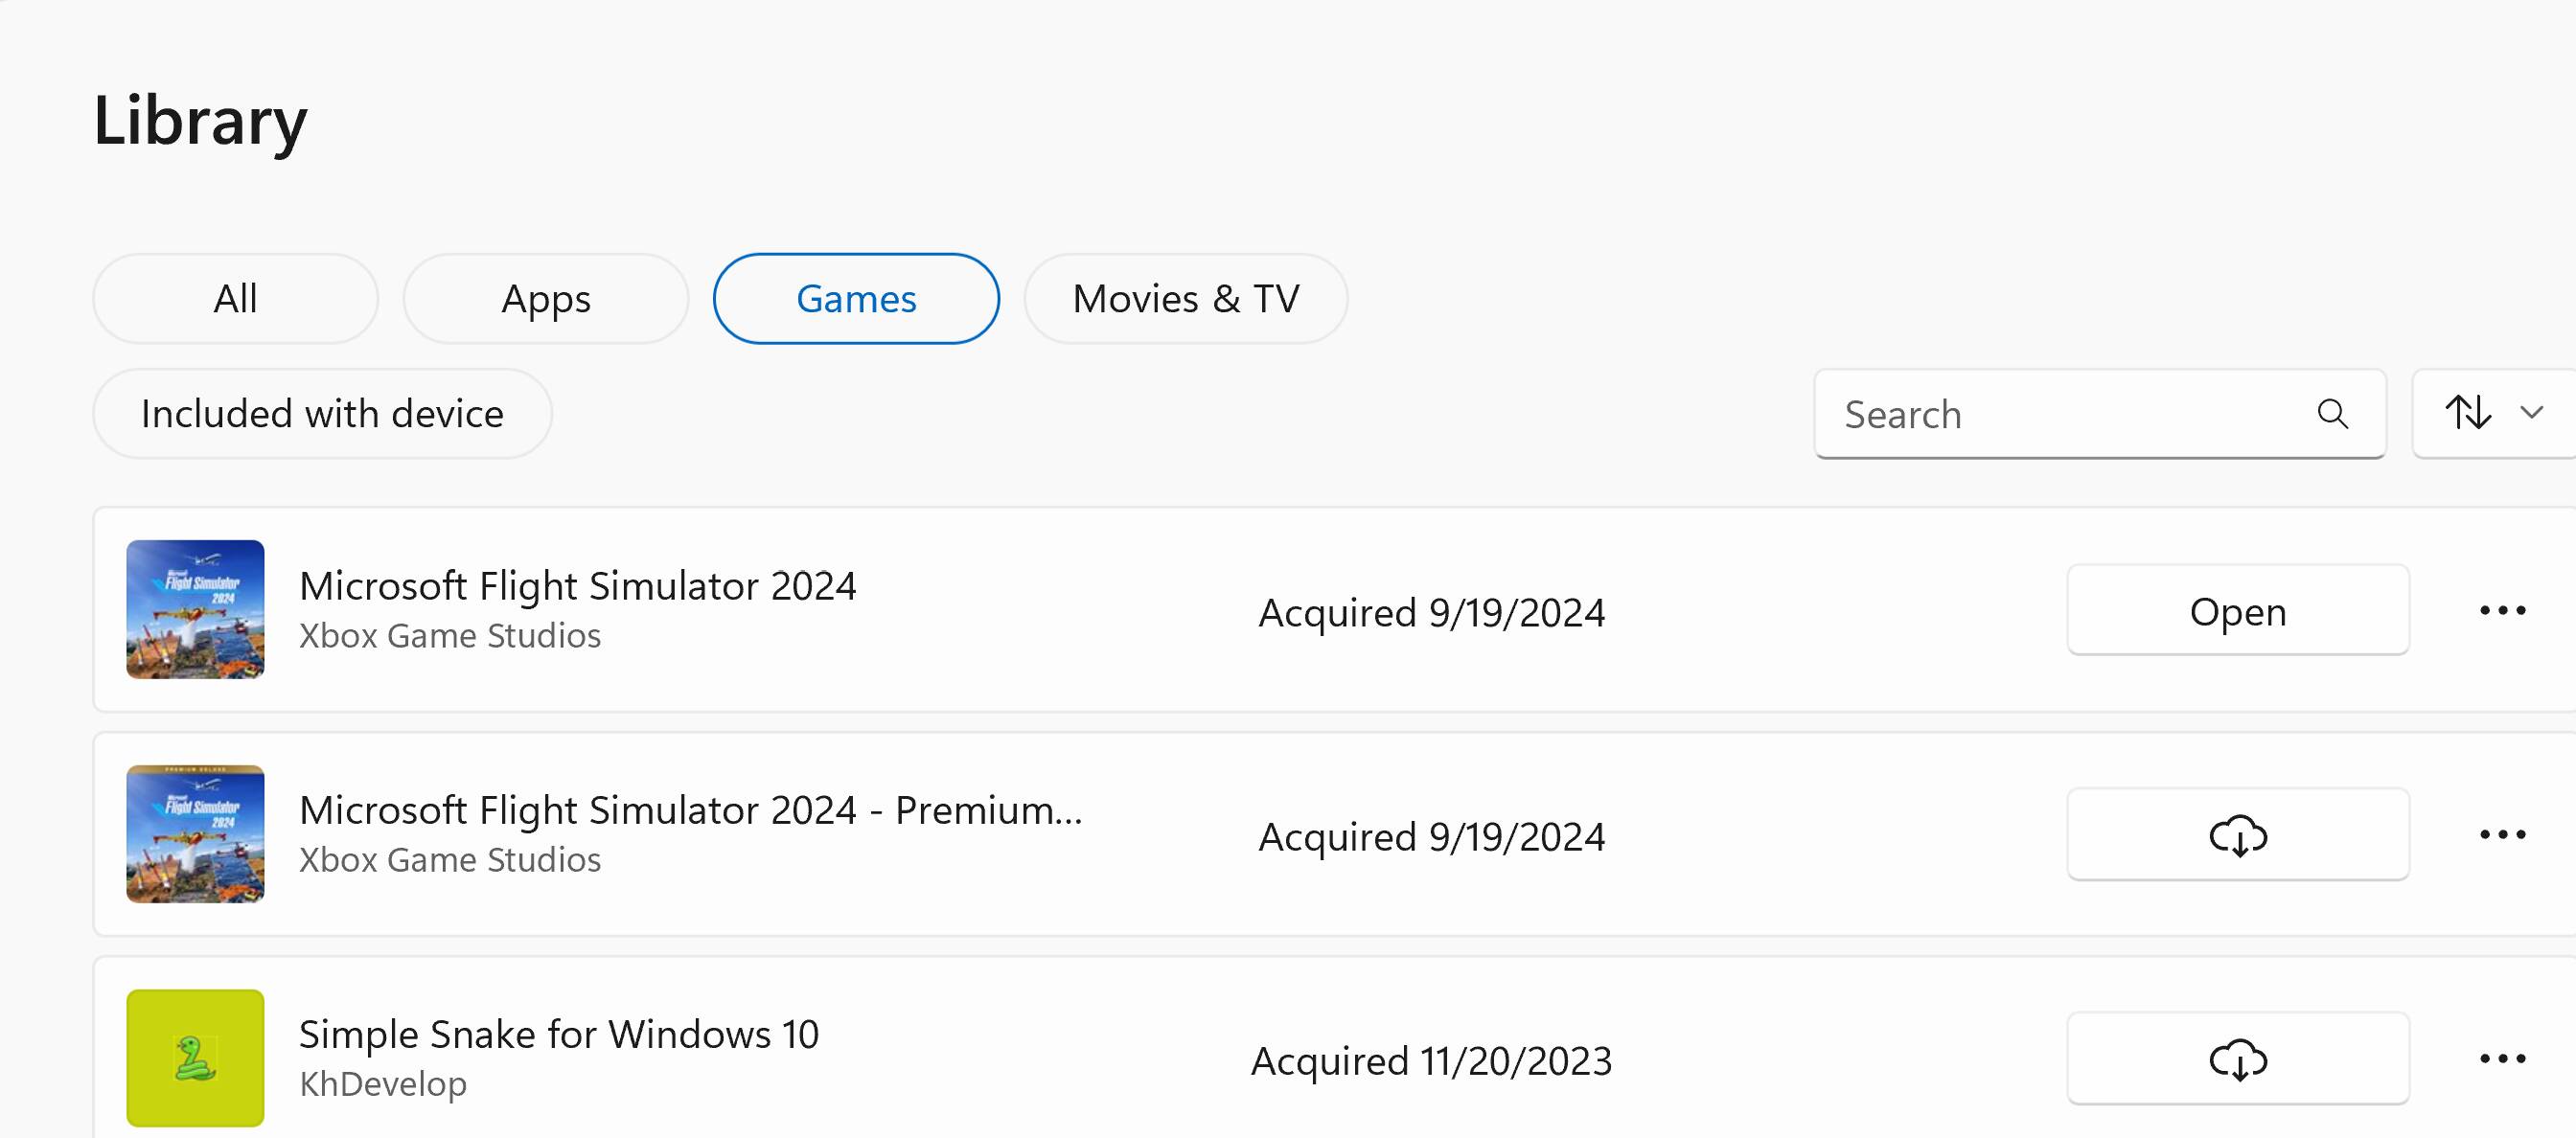Viewport: 2576px width, 1138px height.
Task: Toggle the Included with device filter
Action: (x=322, y=414)
